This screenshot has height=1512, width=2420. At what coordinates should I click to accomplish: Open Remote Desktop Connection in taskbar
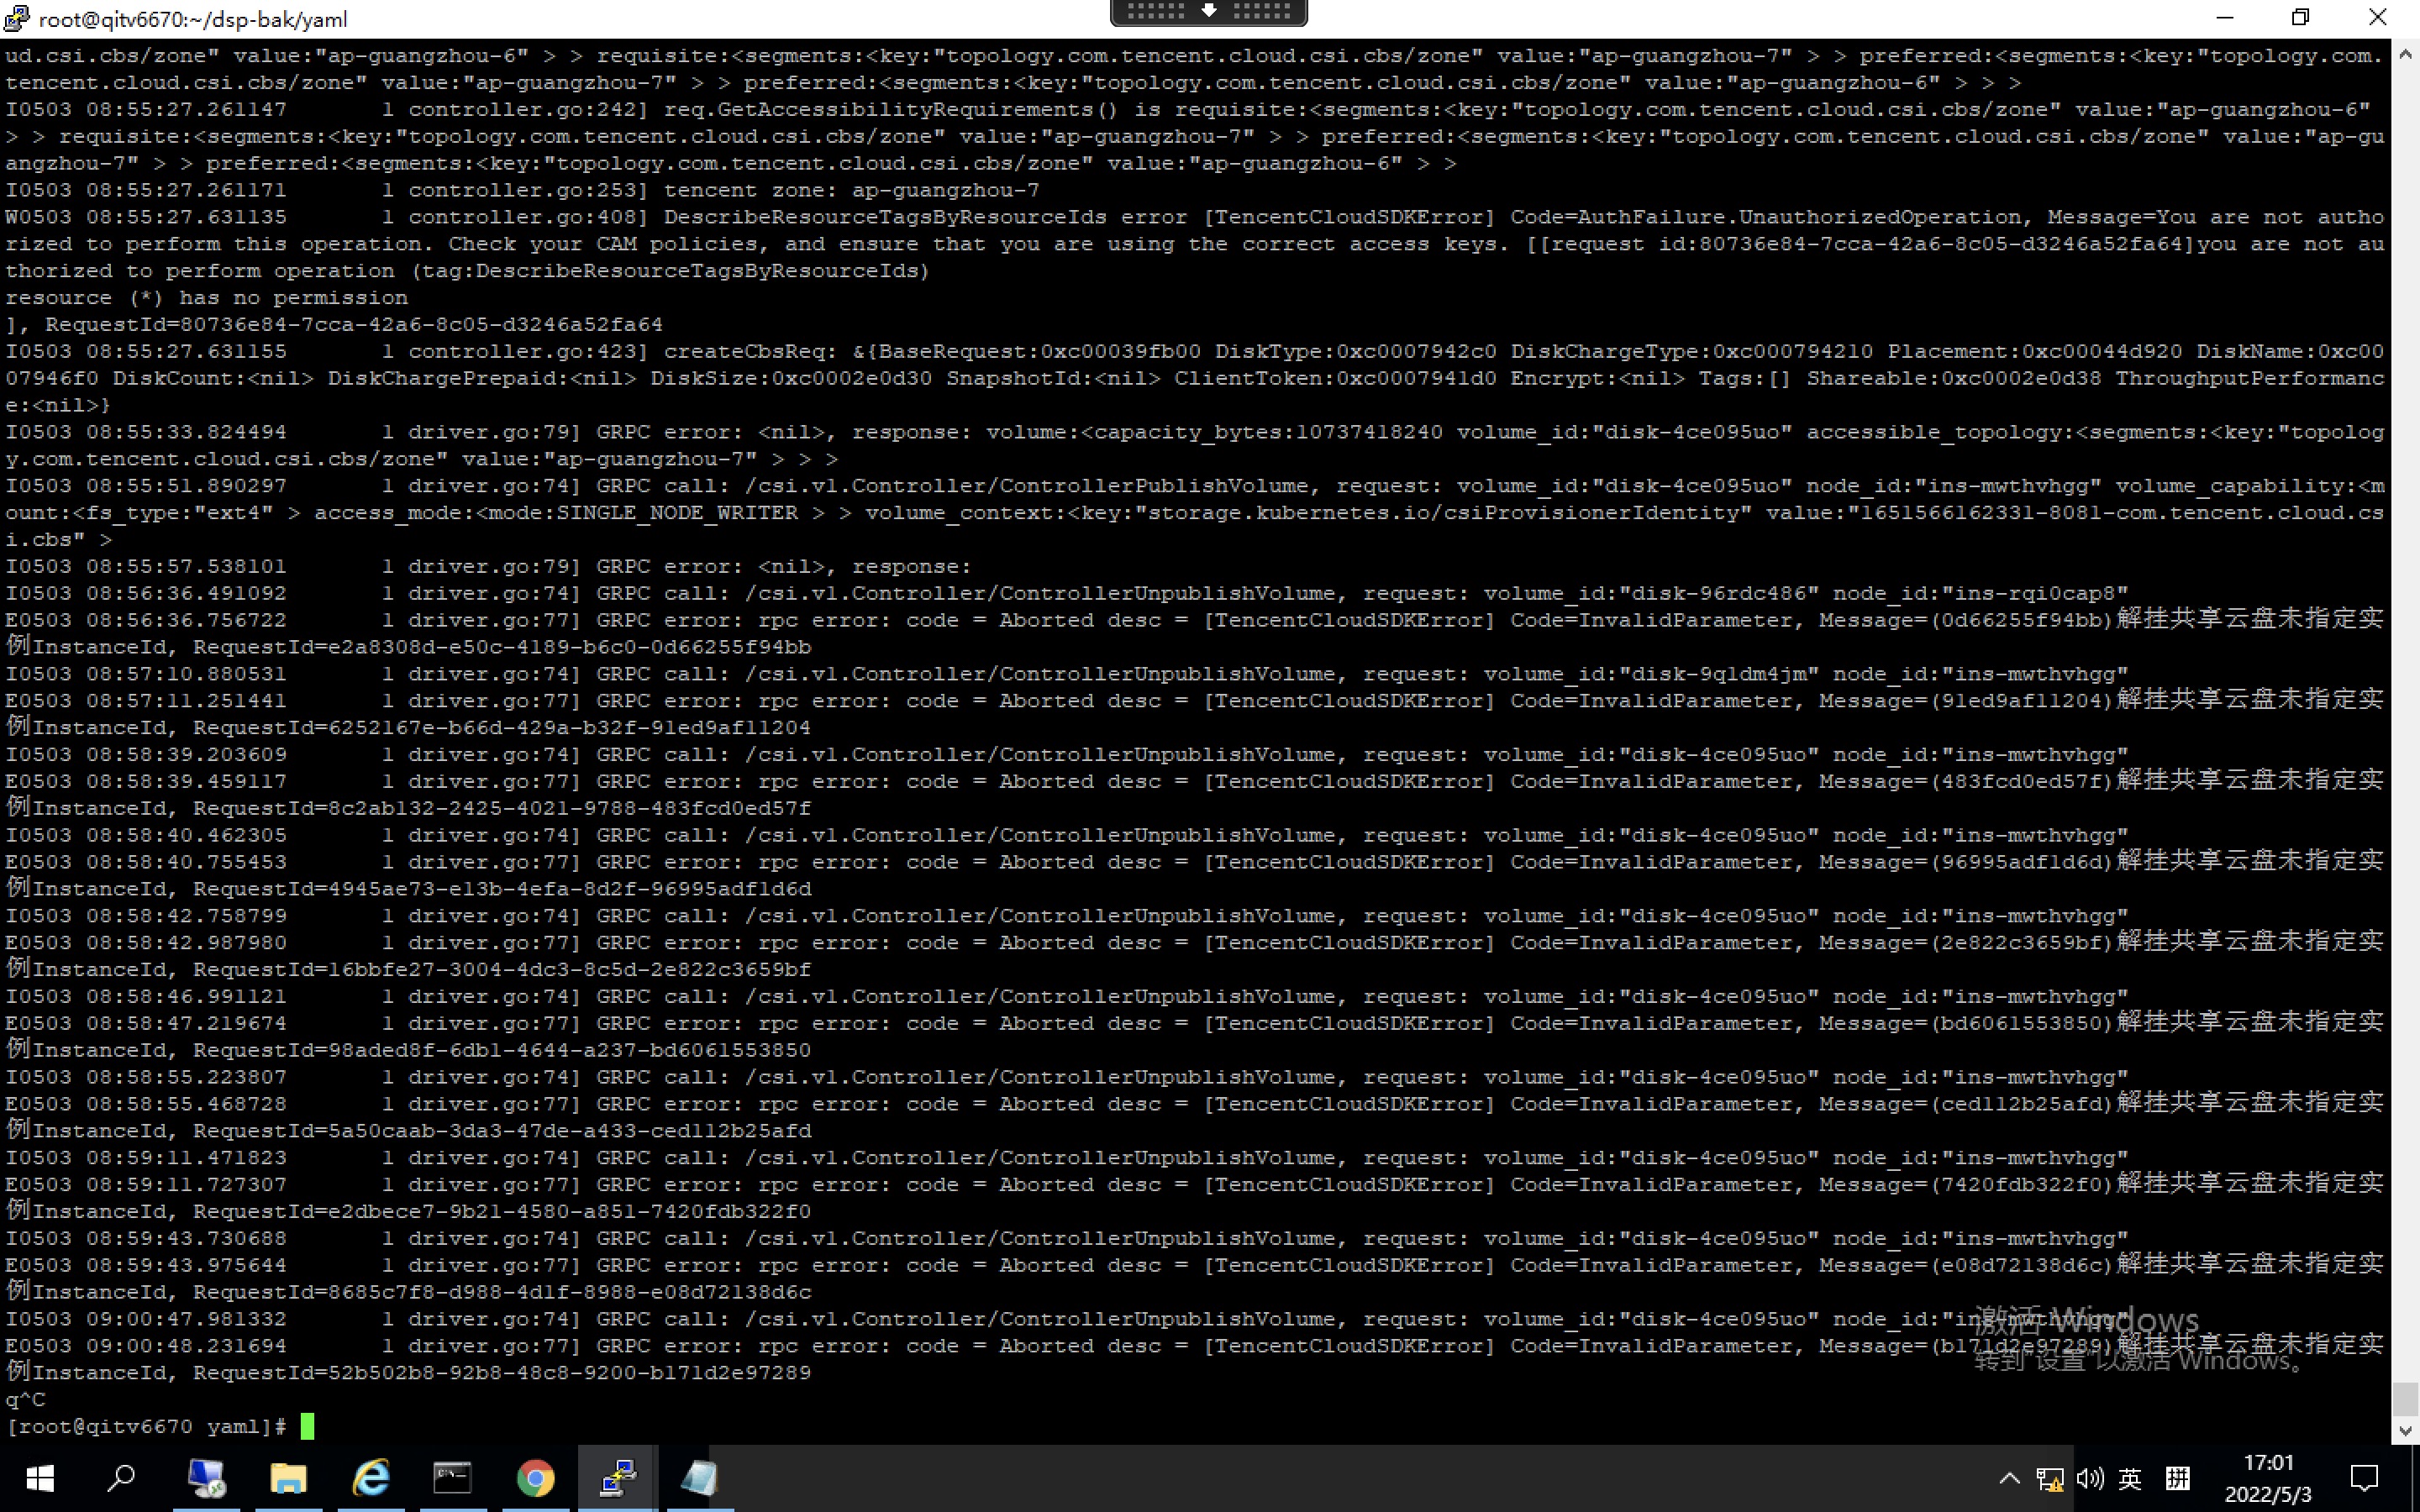(206, 1478)
